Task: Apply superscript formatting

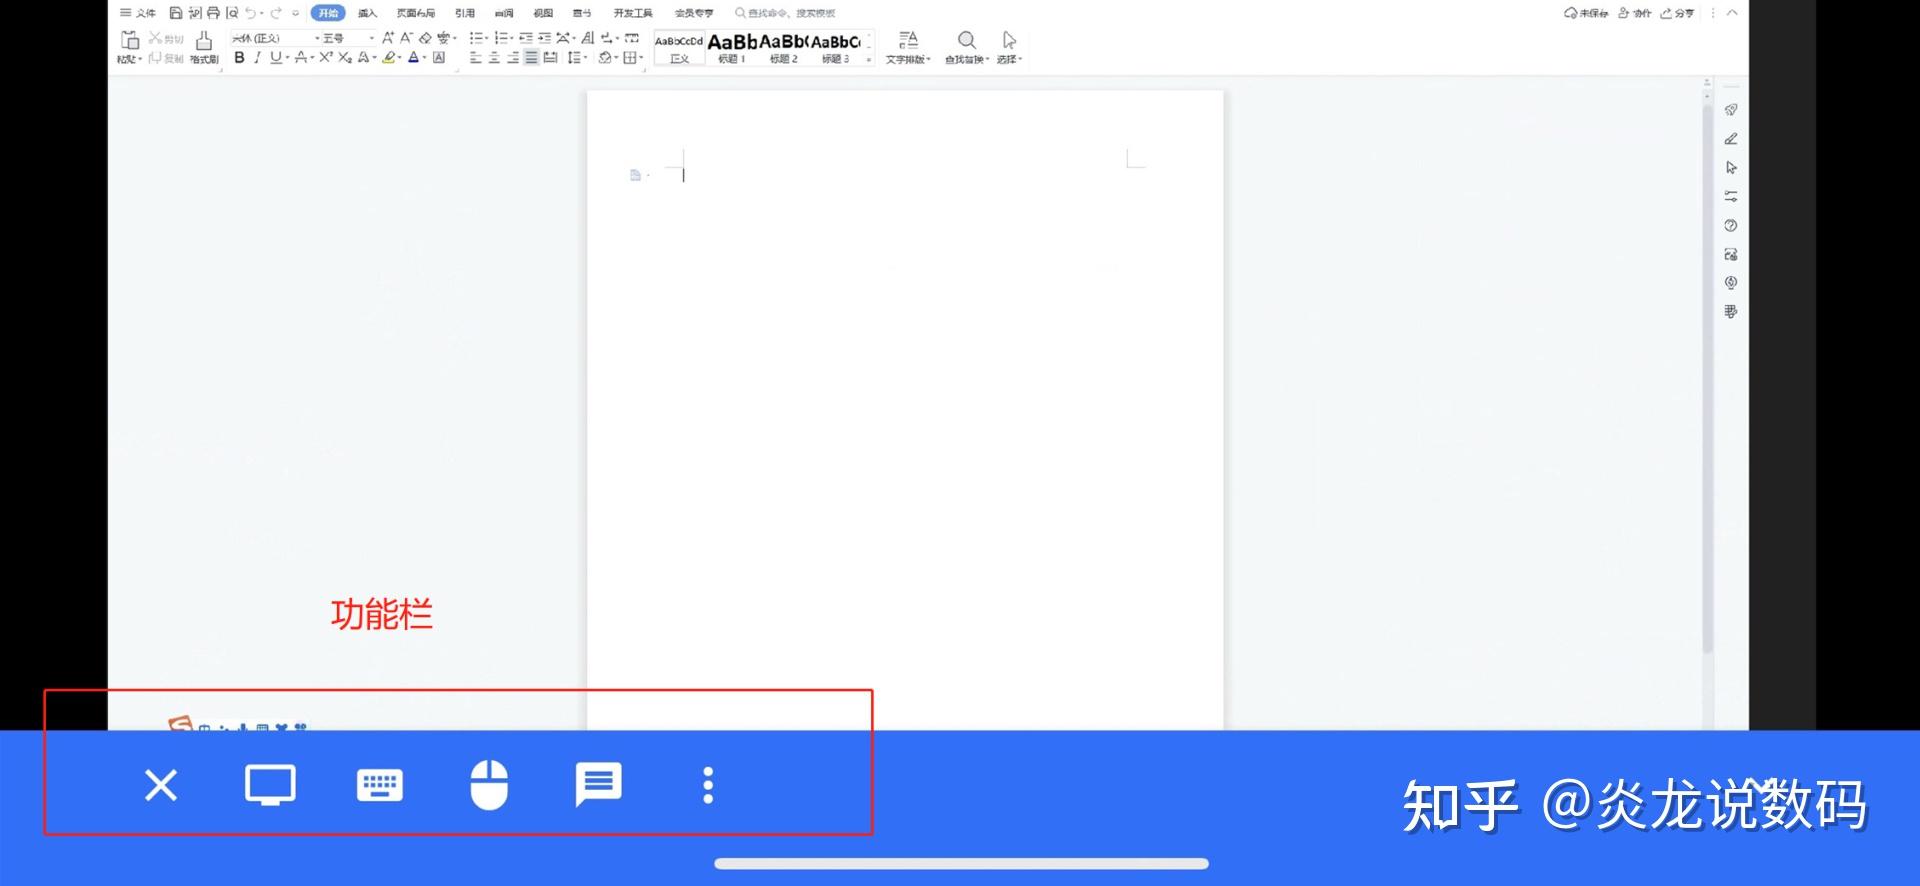Action: [x=326, y=58]
